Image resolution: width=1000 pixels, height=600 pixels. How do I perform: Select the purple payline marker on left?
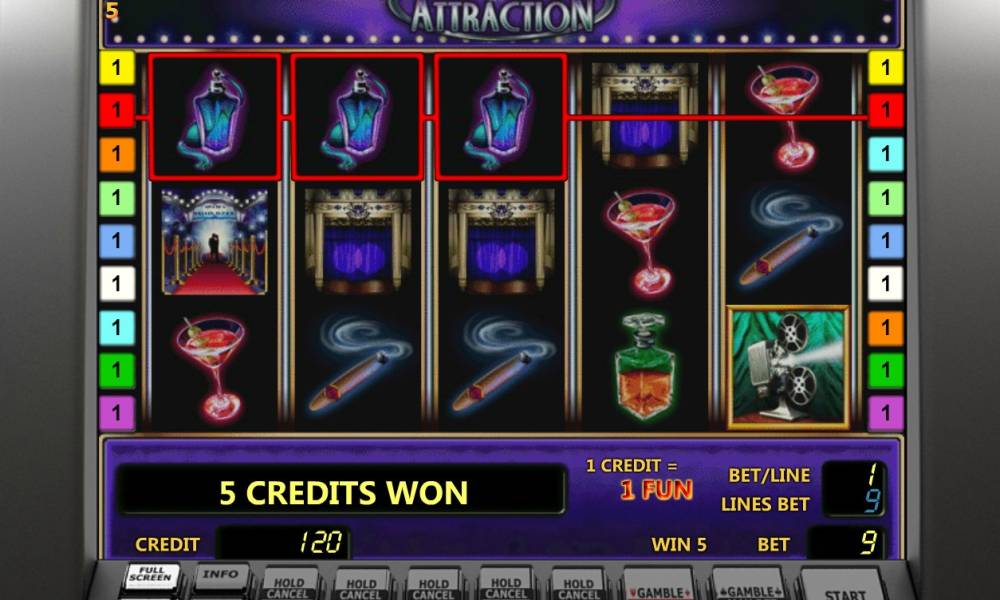tap(117, 413)
